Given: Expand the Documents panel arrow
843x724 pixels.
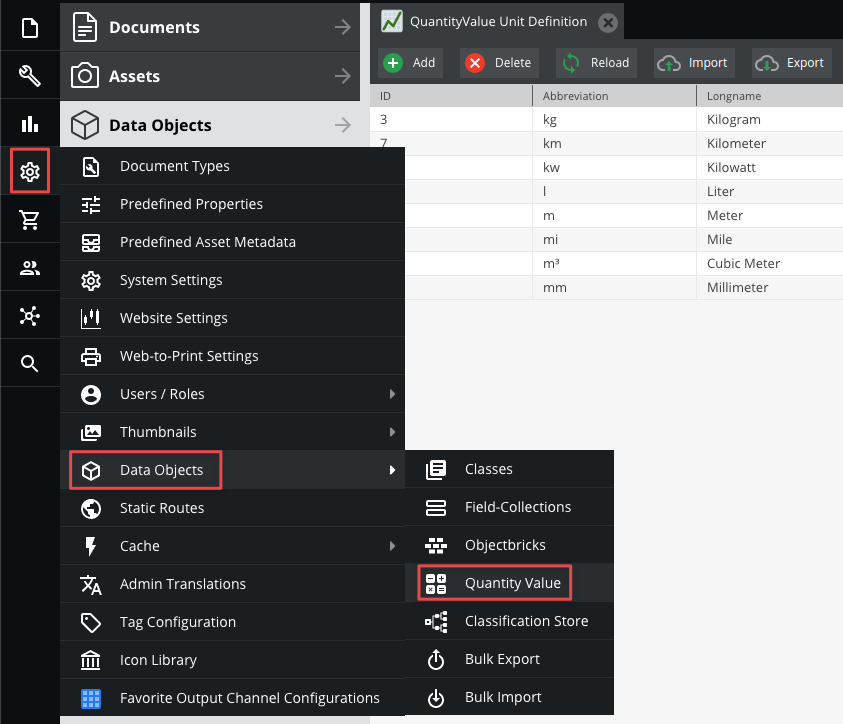Looking at the screenshot, I should [x=342, y=27].
